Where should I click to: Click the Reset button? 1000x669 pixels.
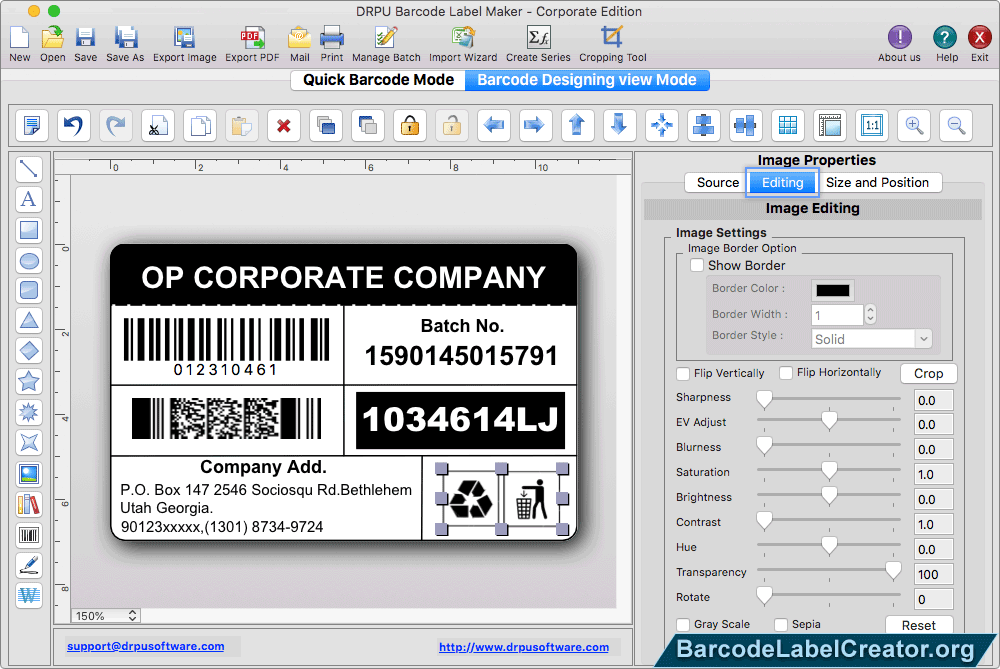[918, 625]
